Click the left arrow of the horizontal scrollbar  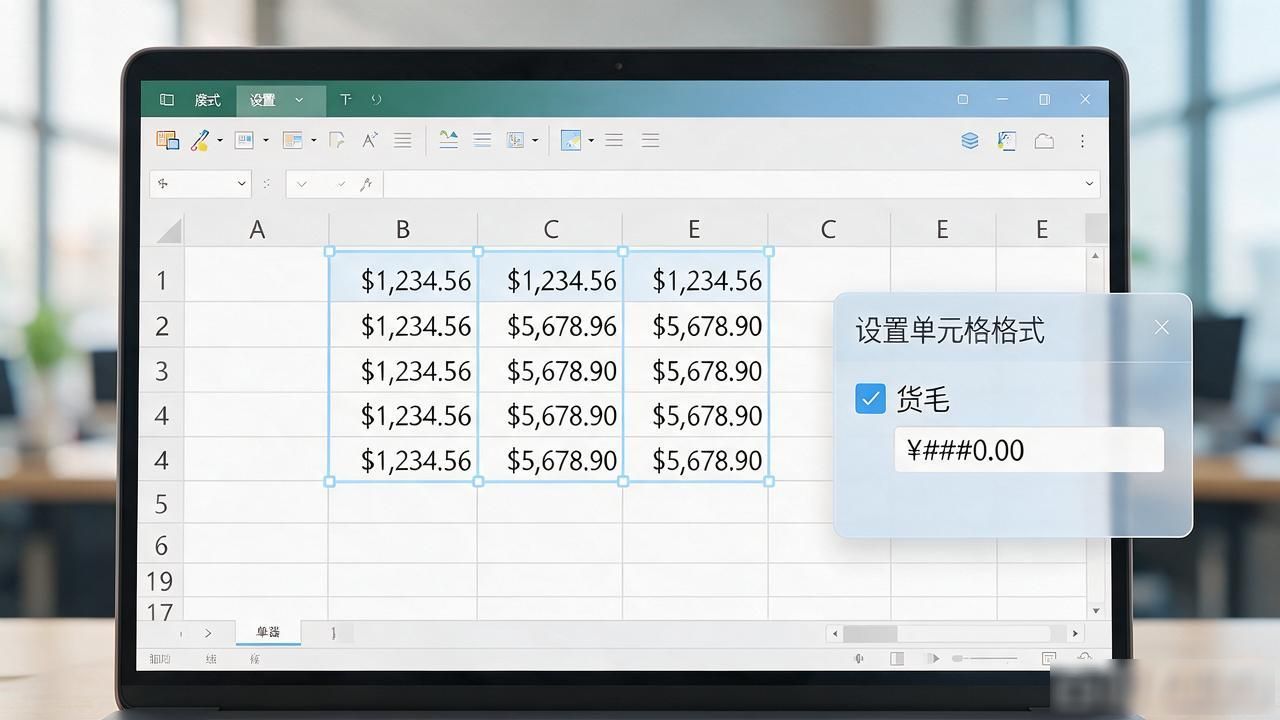833,633
